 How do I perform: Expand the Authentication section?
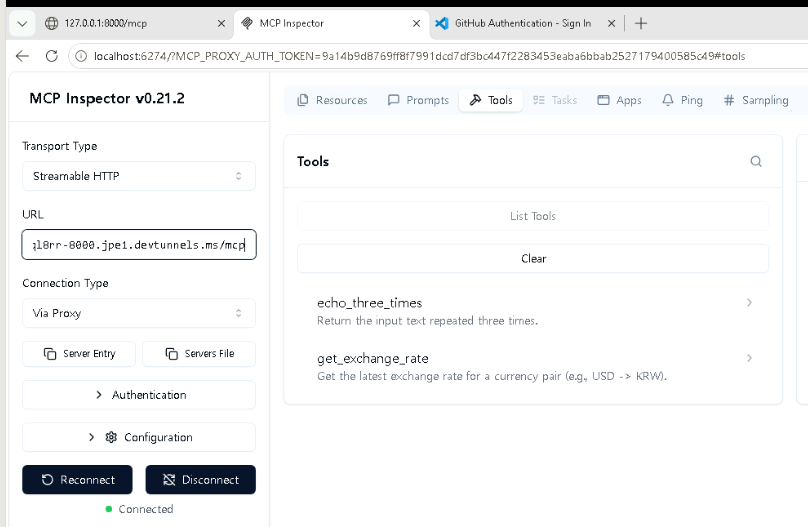139,395
